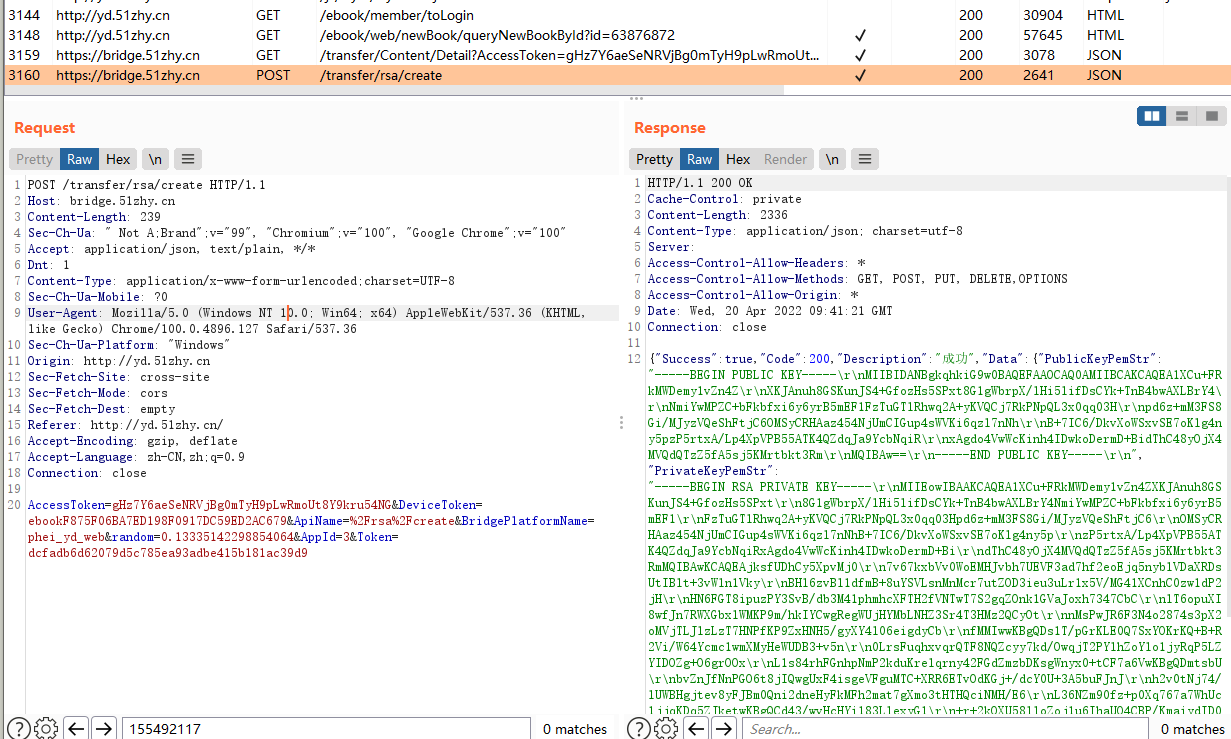Toggle \n non-printable characters in Response
Screen dimensions: 1231x739
point(832,159)
